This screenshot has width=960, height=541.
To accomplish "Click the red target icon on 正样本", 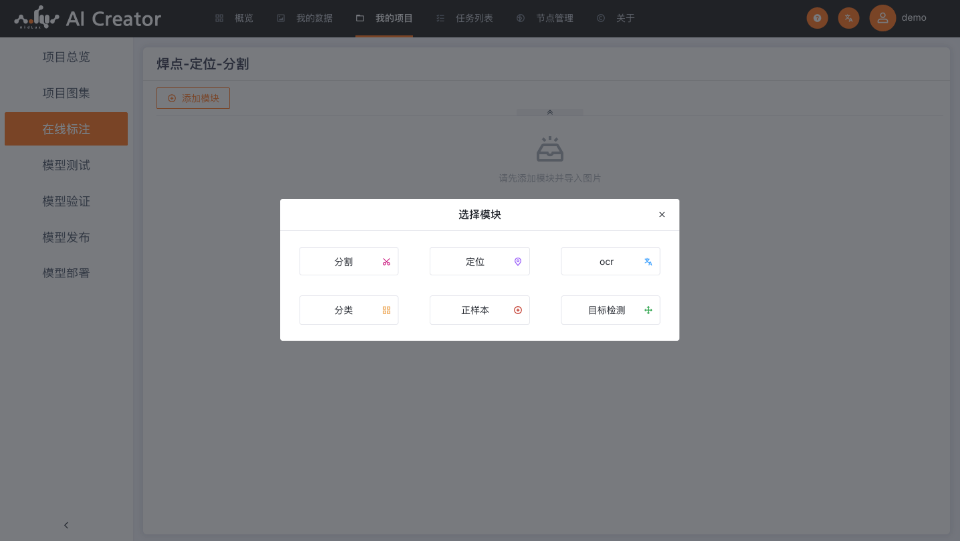I will pos(518,310).
